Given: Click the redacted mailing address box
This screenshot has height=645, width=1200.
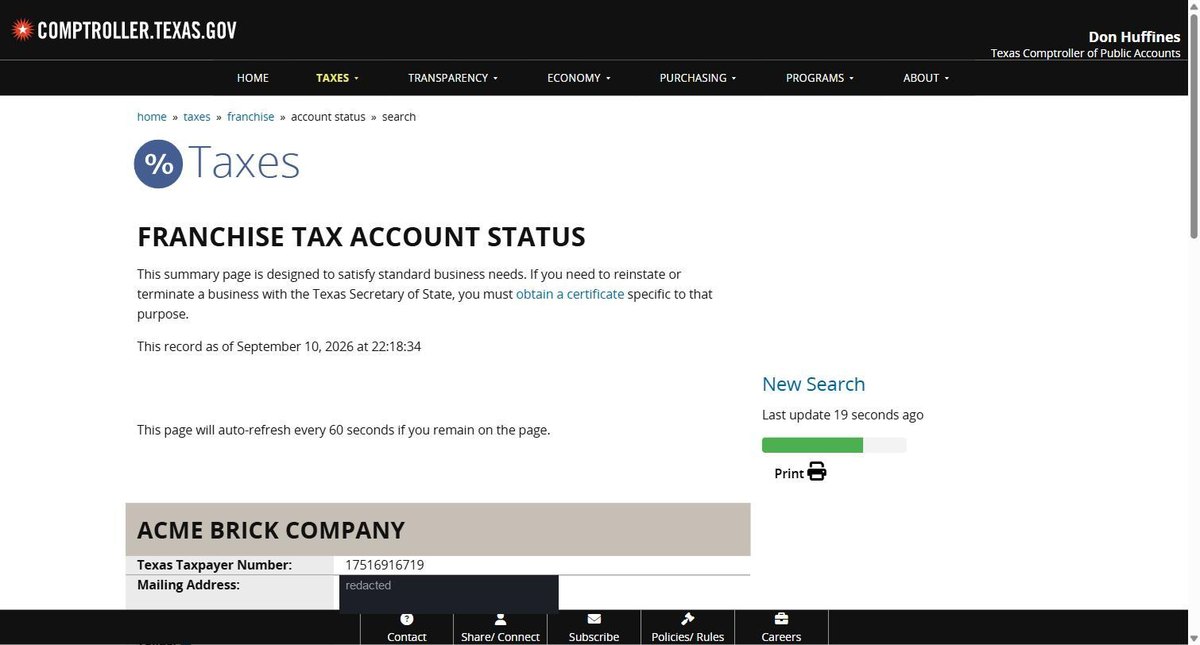Looking at the screenshot, I should click(449, 592).
